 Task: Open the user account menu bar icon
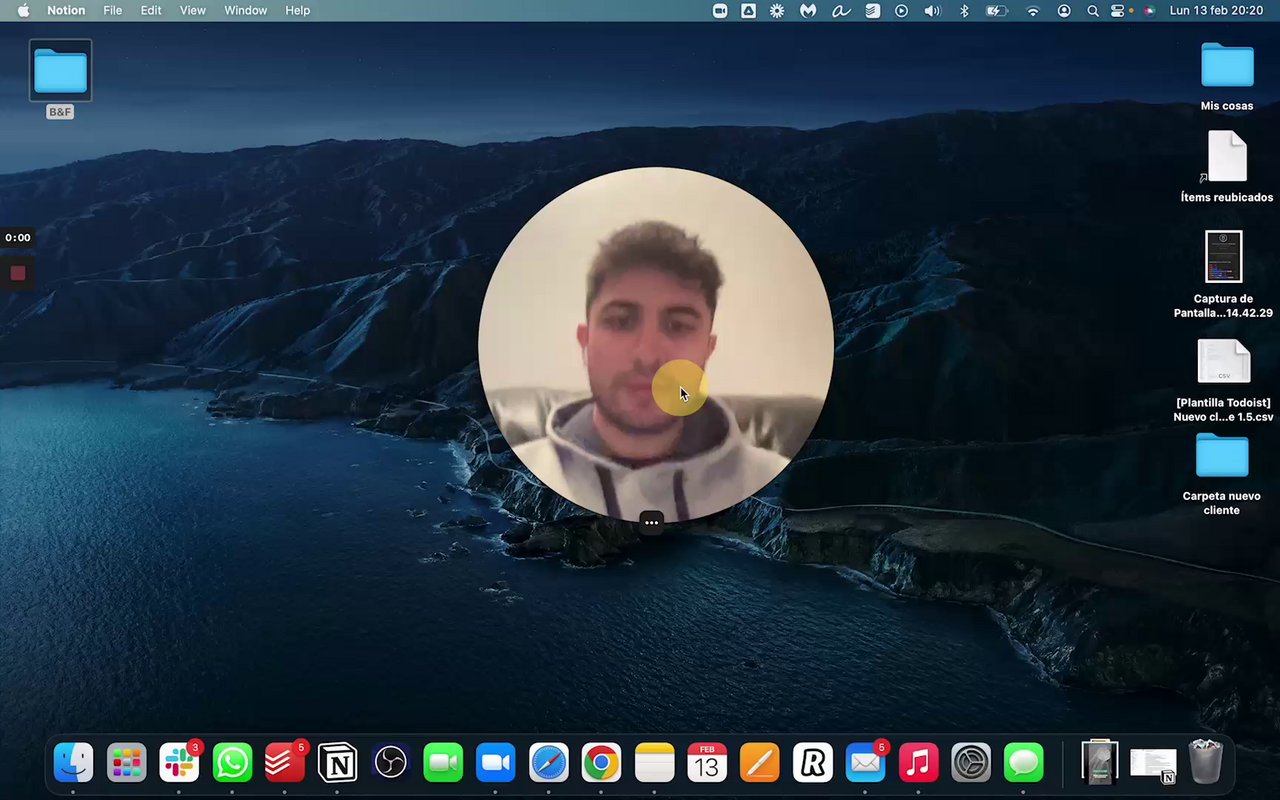(1064, 10)
